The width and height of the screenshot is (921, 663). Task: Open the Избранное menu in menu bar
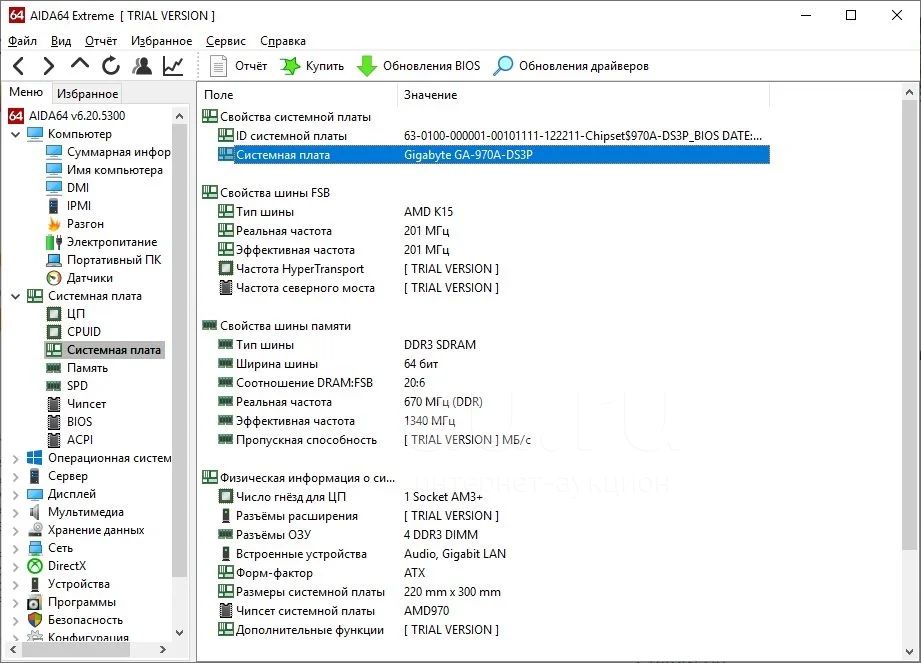coord(162,41)
